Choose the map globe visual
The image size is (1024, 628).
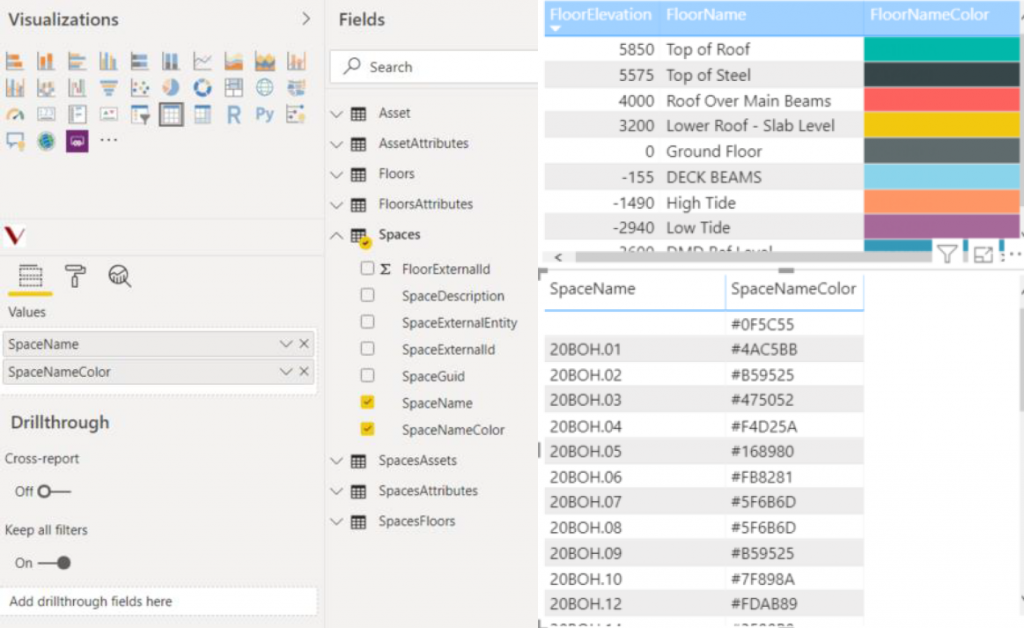pyautogui.click(x=264, y=87)
